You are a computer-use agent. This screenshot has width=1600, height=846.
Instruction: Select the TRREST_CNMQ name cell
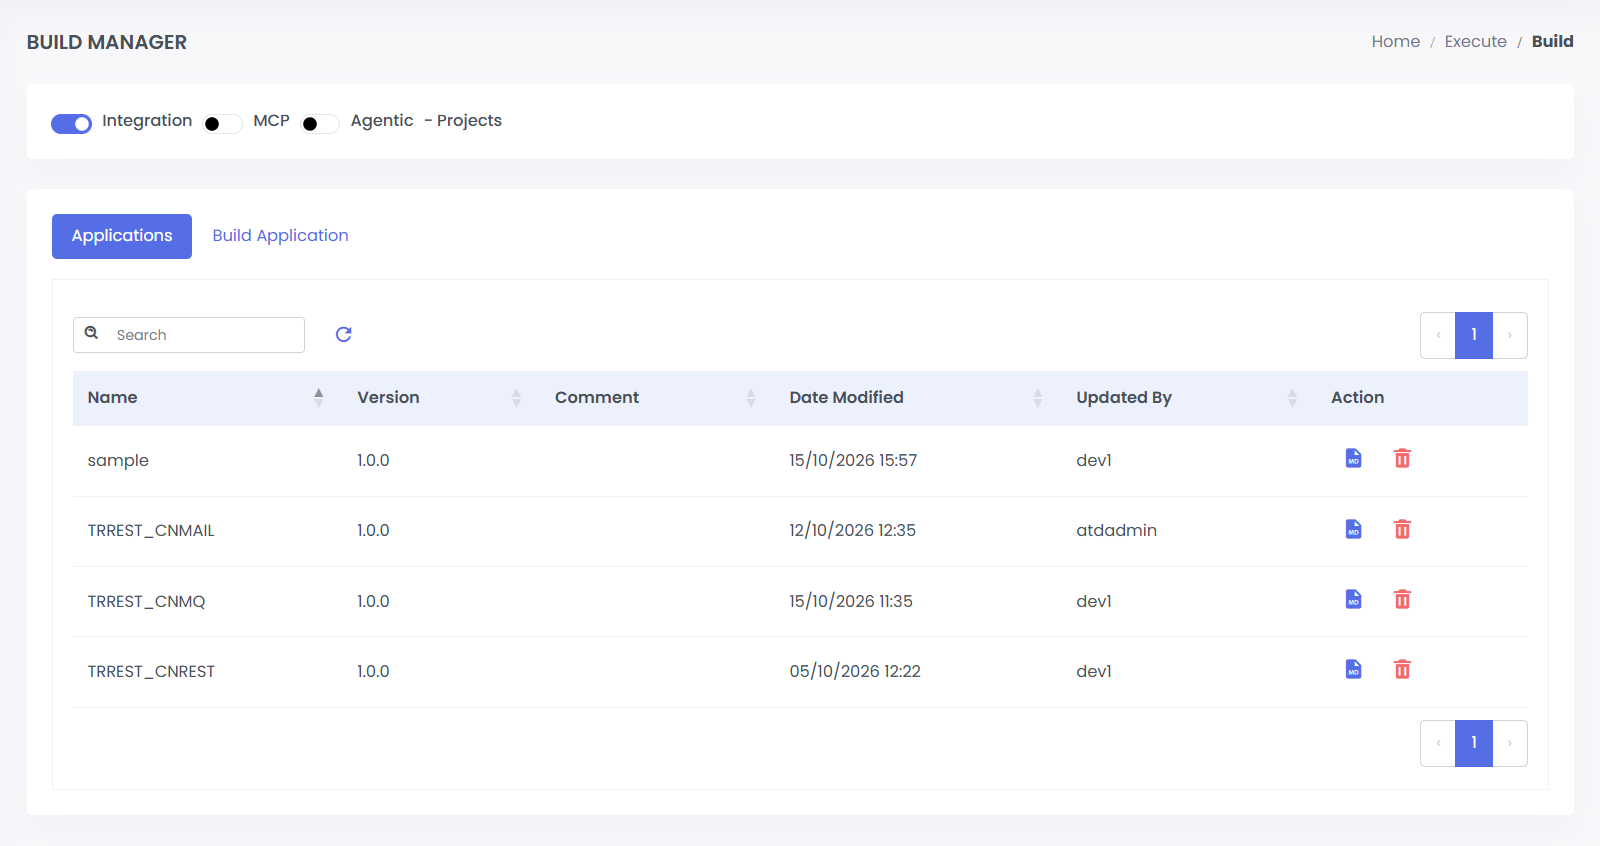(146, 601)
